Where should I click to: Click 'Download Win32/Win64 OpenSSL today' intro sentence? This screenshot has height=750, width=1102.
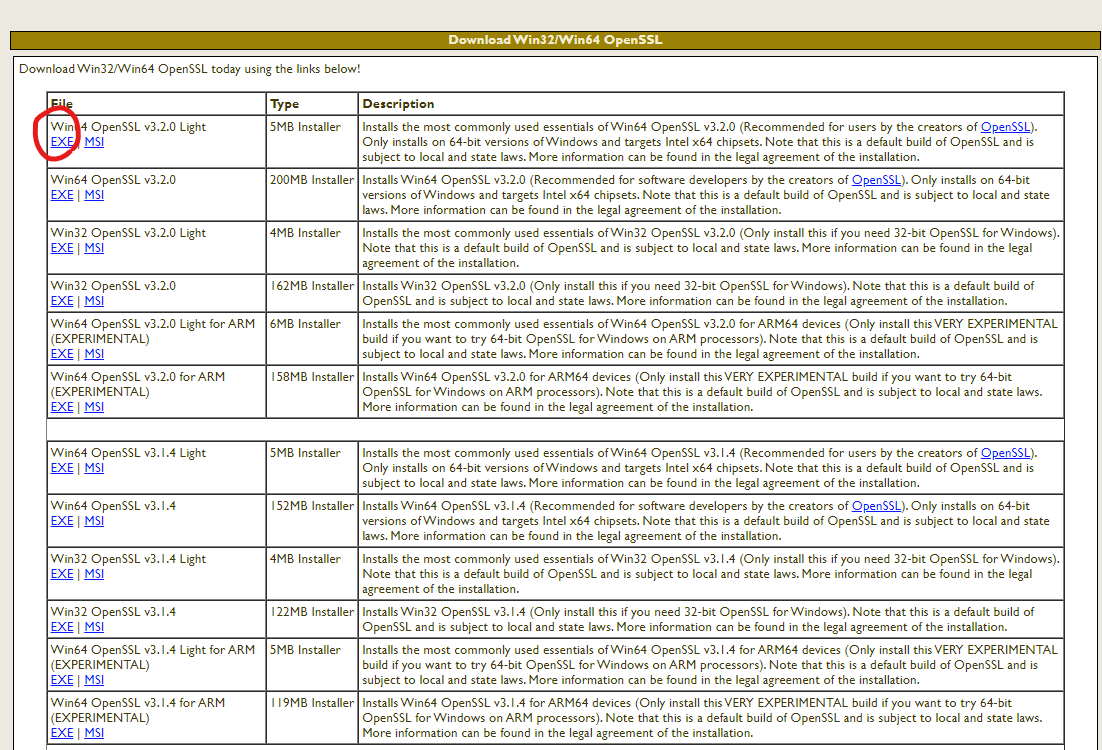coord(190,69)
